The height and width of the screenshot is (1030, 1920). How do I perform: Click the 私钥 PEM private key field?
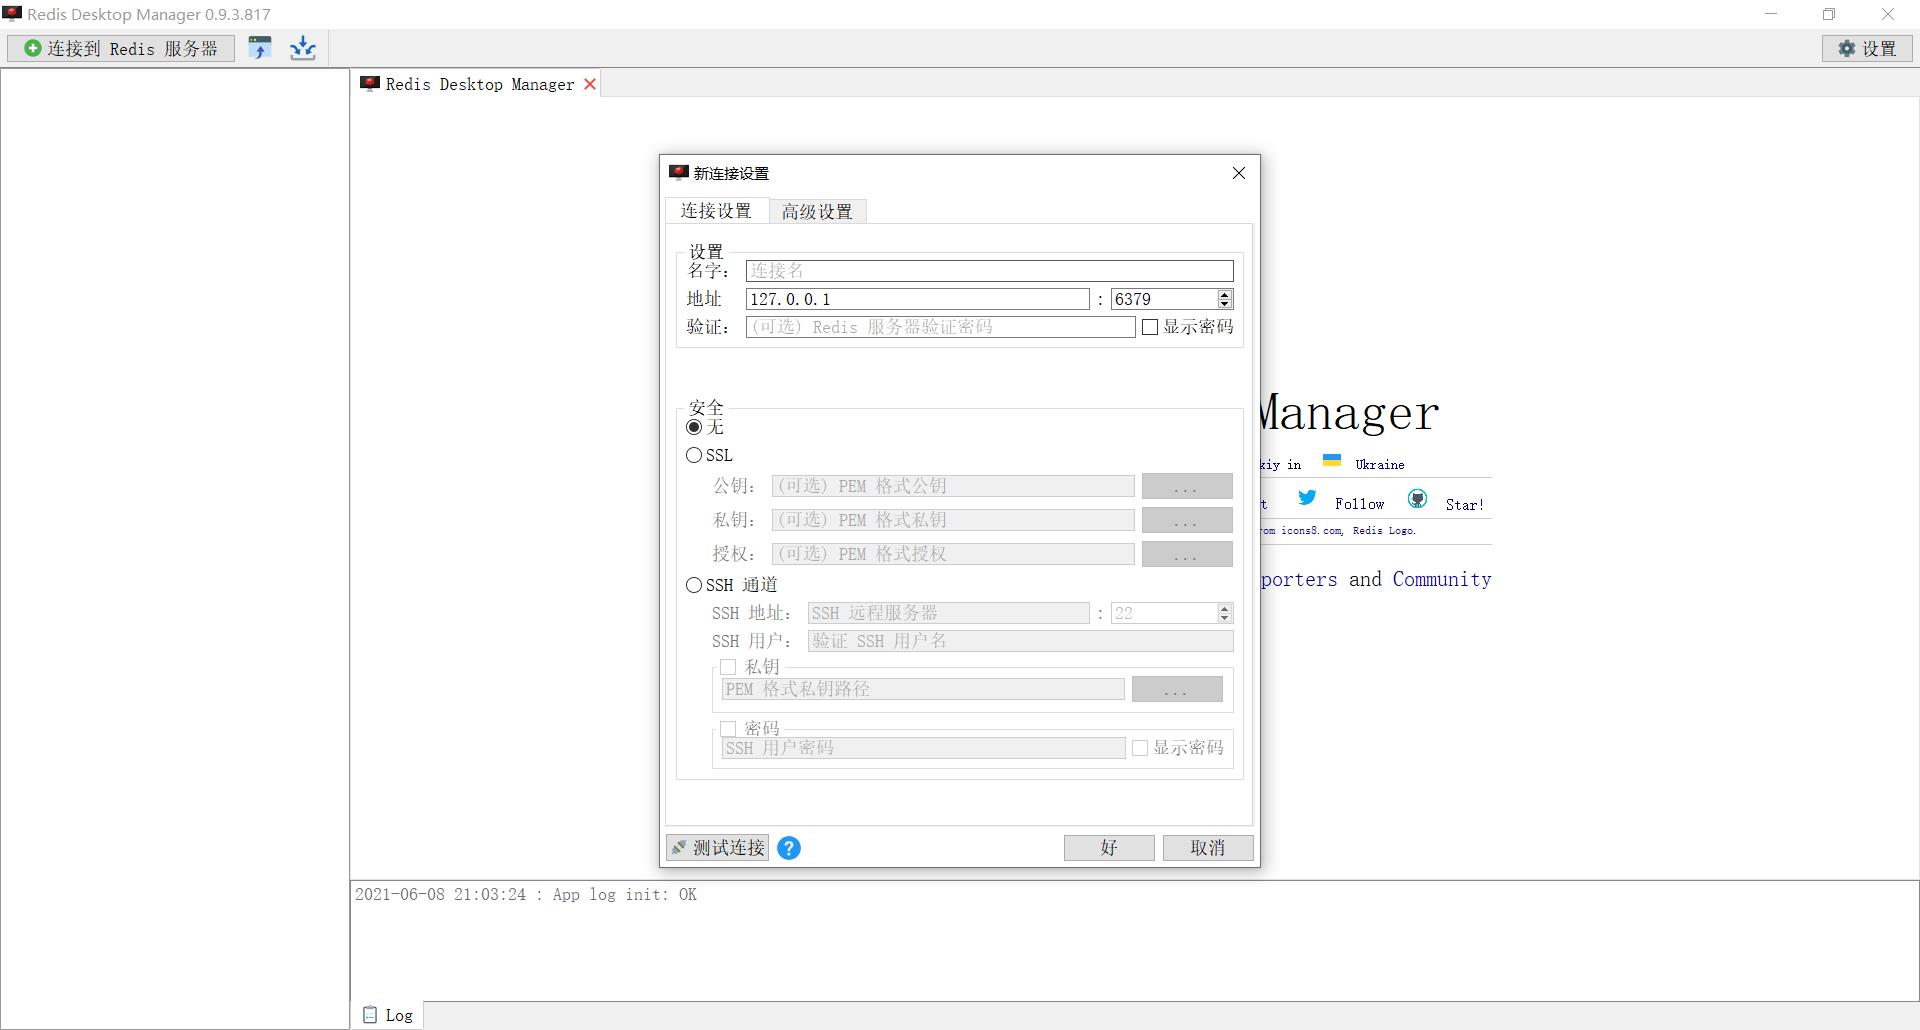tap(953, 520)
